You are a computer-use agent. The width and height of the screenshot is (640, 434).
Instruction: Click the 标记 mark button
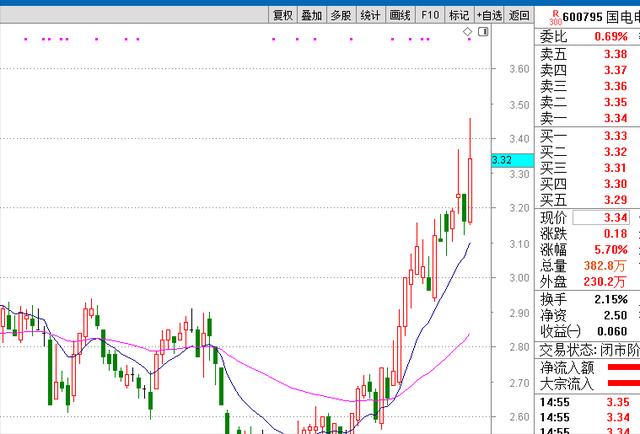point(459,15)
